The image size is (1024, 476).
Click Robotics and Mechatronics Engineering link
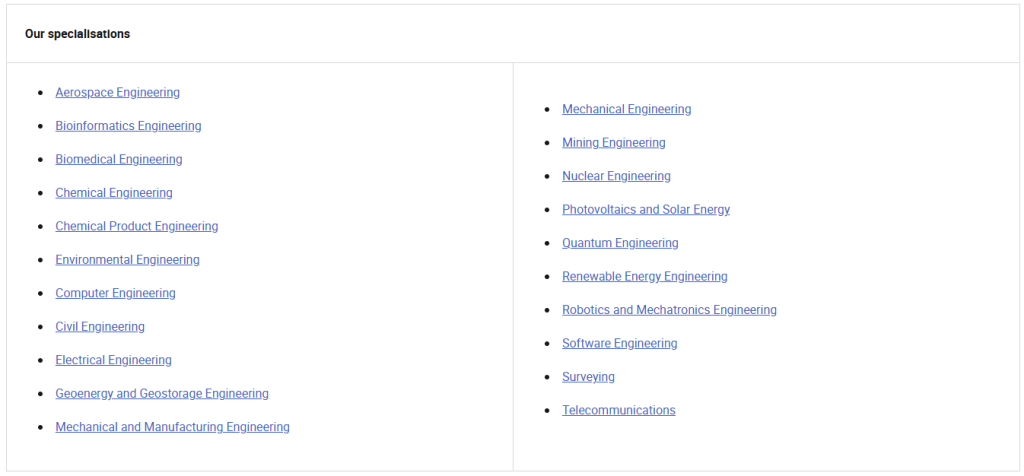[x=669, y=311]
